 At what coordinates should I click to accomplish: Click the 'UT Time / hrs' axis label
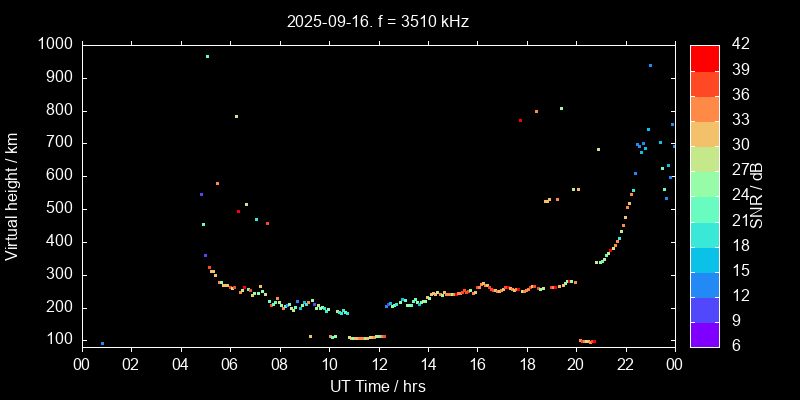tap(378, 385)
